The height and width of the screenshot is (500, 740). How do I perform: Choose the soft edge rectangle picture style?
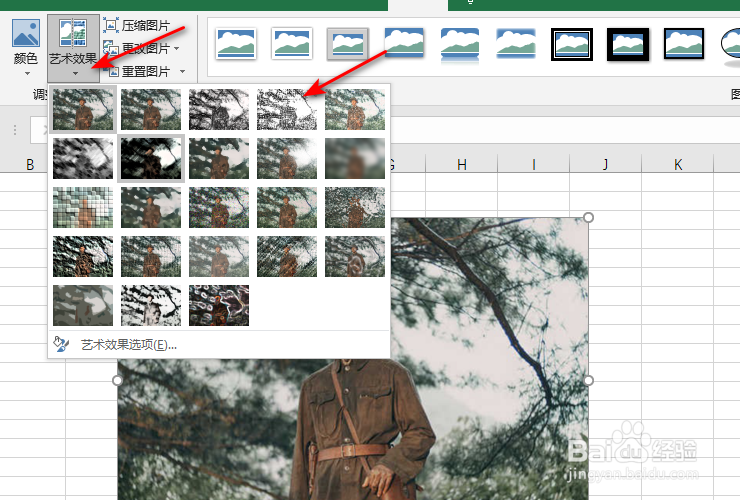[516, 43]
